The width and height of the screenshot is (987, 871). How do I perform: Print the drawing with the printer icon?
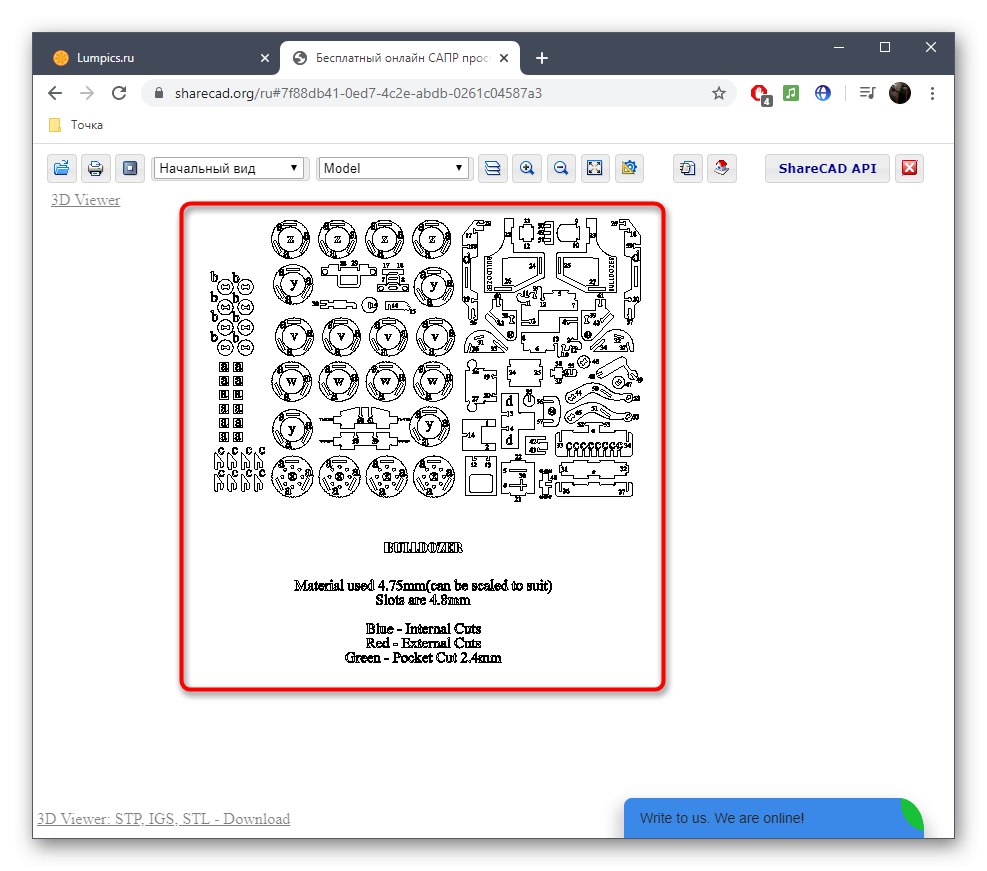point(96,168)
